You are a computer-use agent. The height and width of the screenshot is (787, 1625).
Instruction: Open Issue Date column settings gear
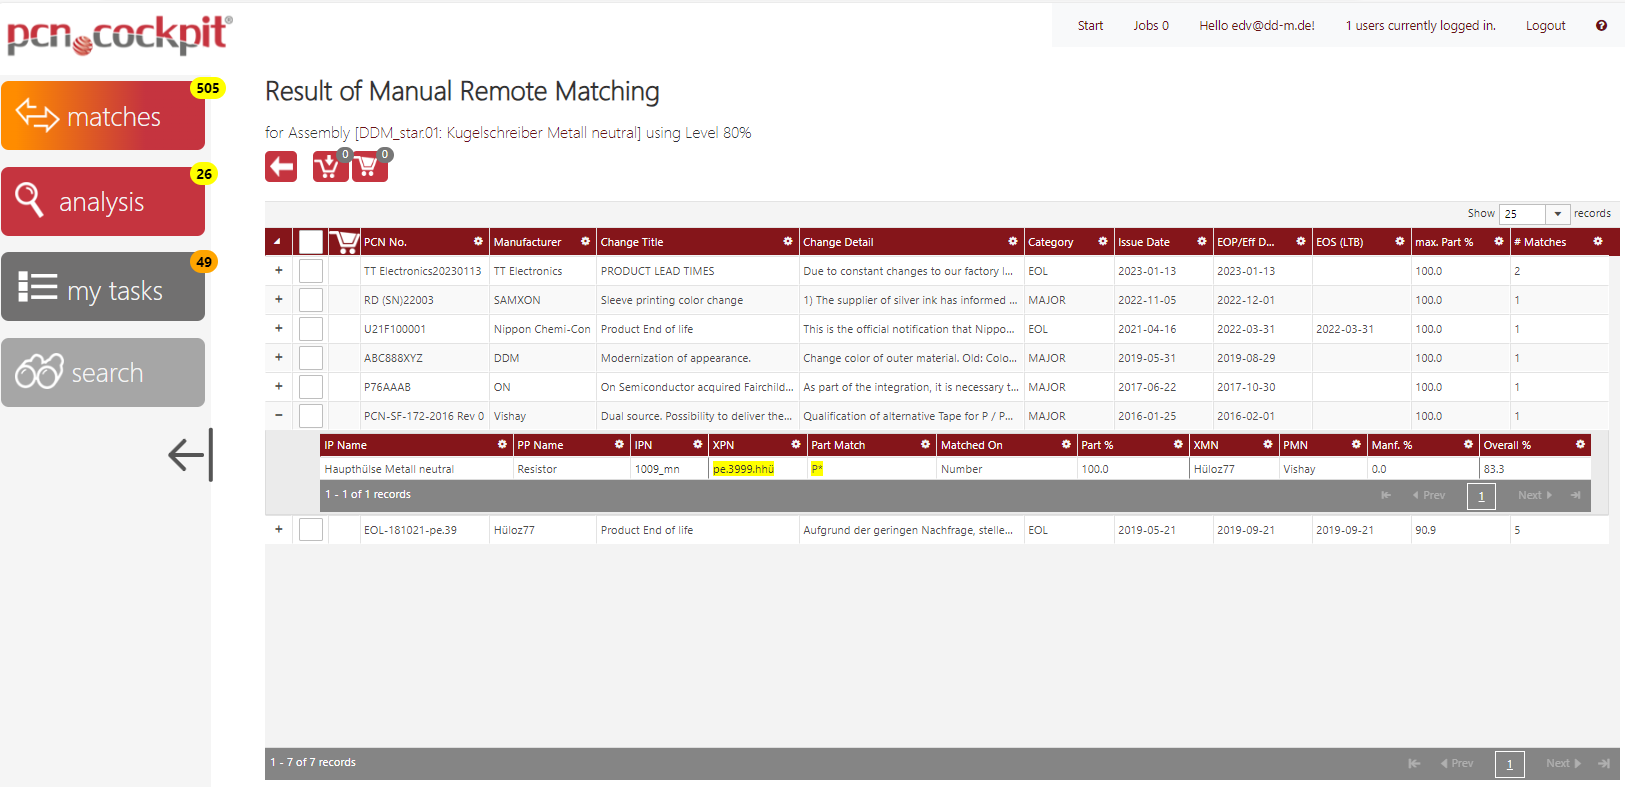click(1202, 241)
